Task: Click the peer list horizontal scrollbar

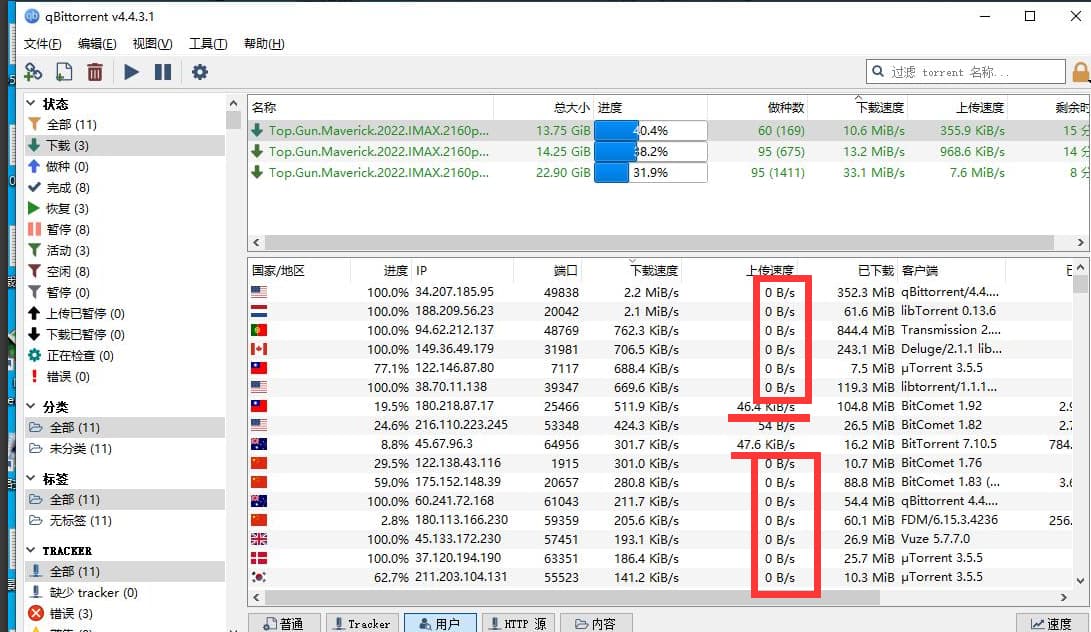Action: click(x=573, y=597)
